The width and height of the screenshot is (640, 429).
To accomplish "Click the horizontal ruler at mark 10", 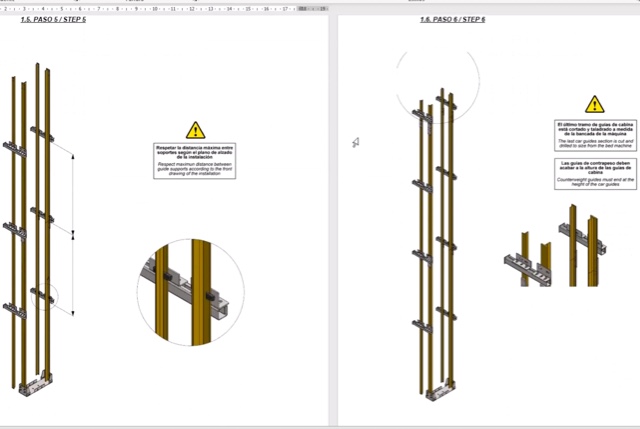I will (x=155, y=9).
